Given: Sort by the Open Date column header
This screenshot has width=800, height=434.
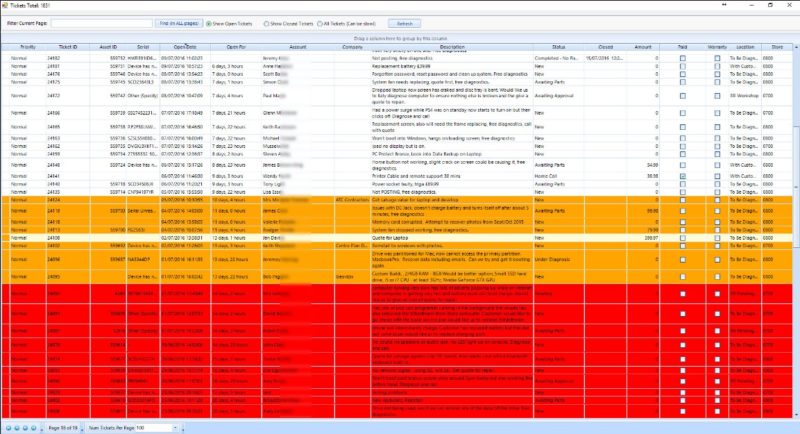Looking at the screenshot, I should (x=185, y=47).
